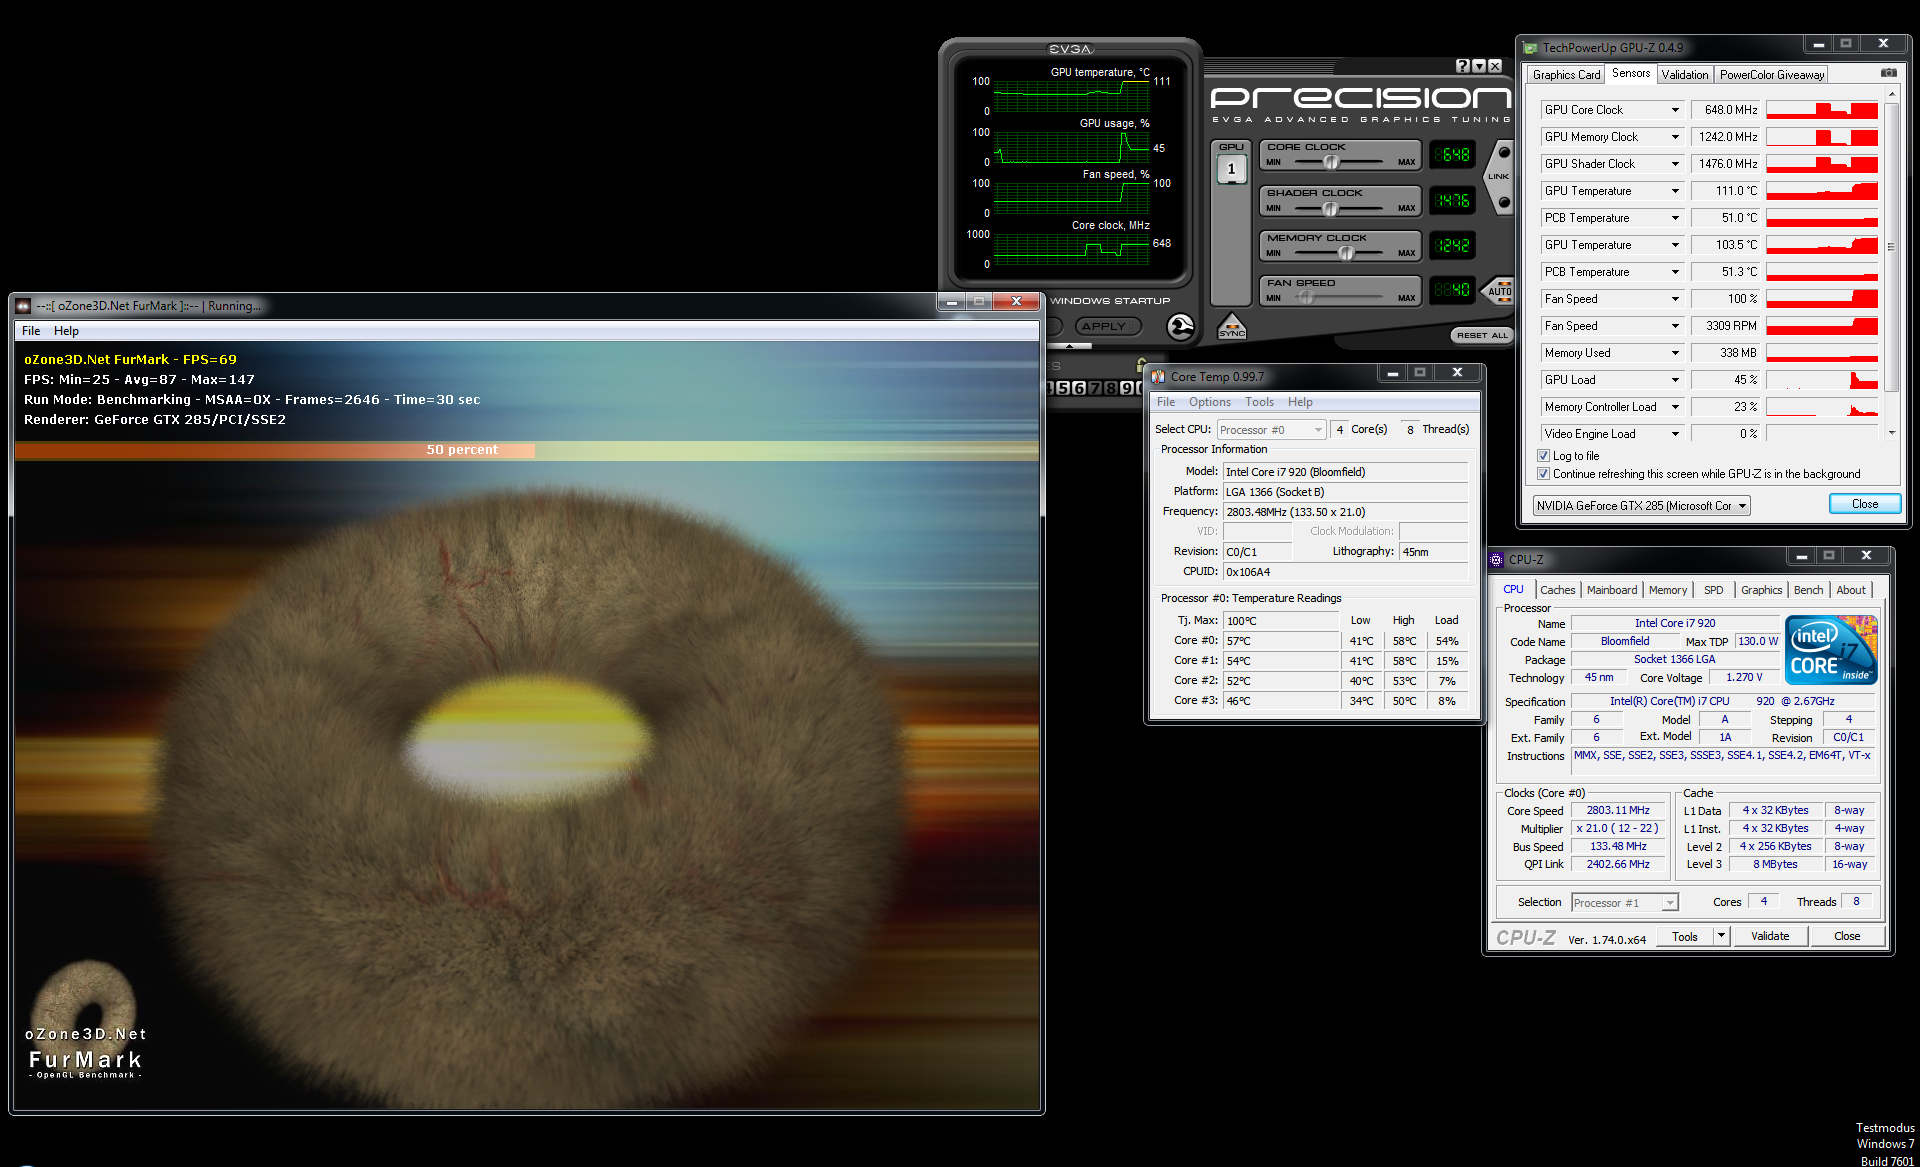The width and height of the screenshot is (1920, 1167).
Task: Uncheck Continue refreshing in background checkbox
Action: (1543, 474)
